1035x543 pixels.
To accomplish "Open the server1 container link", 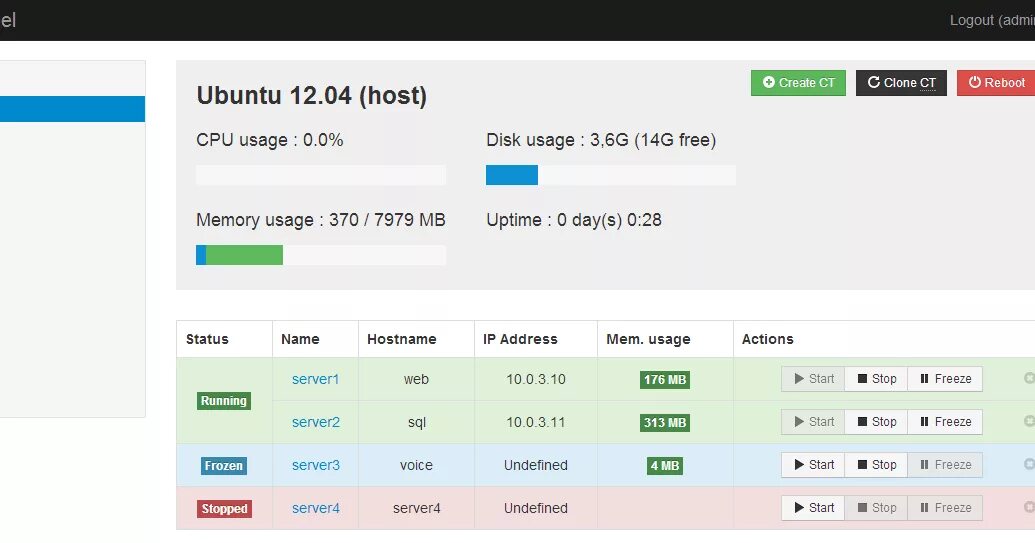I will tap(316, 379).
